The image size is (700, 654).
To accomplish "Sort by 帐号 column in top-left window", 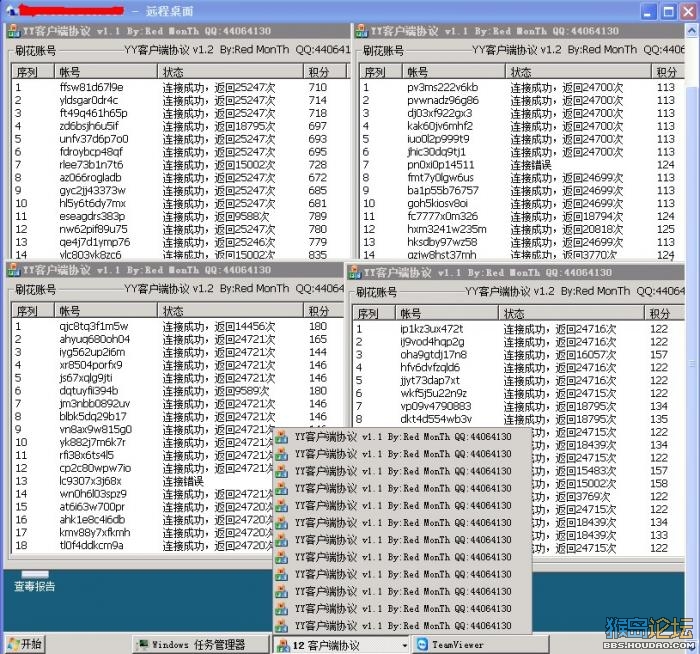I will point(105,72).
